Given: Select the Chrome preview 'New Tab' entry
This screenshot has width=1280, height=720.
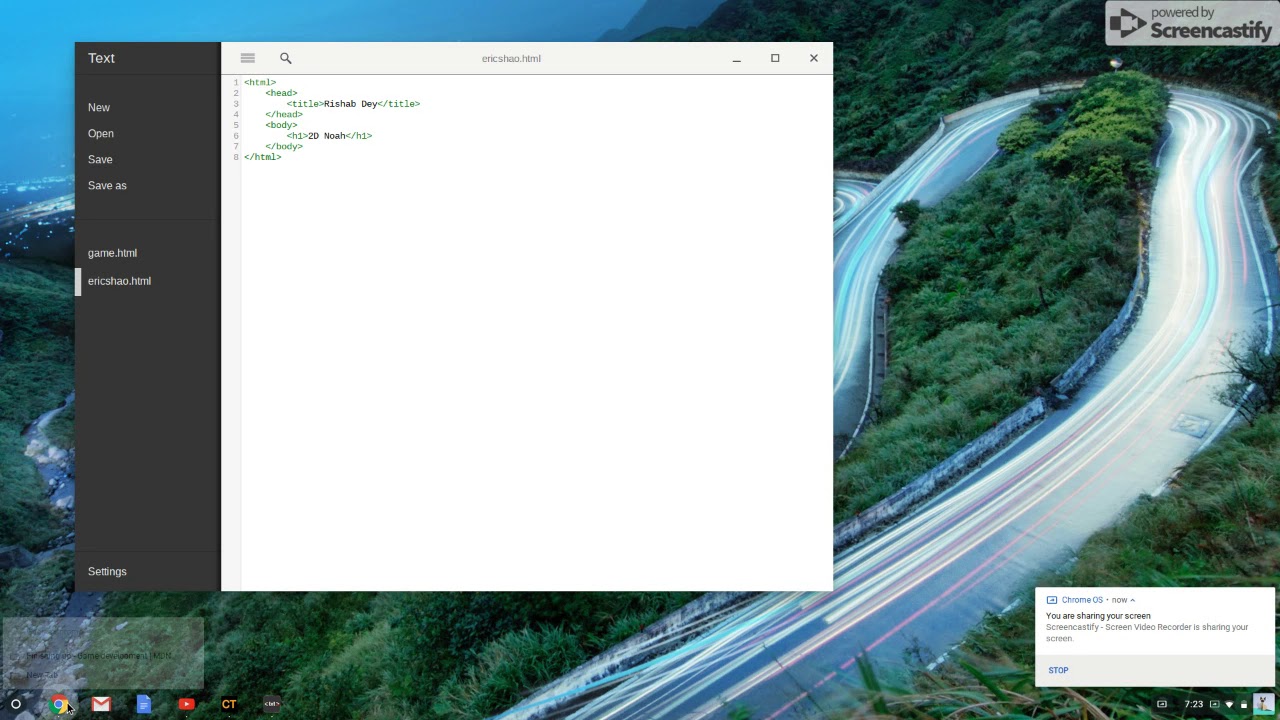Looking at the screenshot, I should tap(43, 675).
